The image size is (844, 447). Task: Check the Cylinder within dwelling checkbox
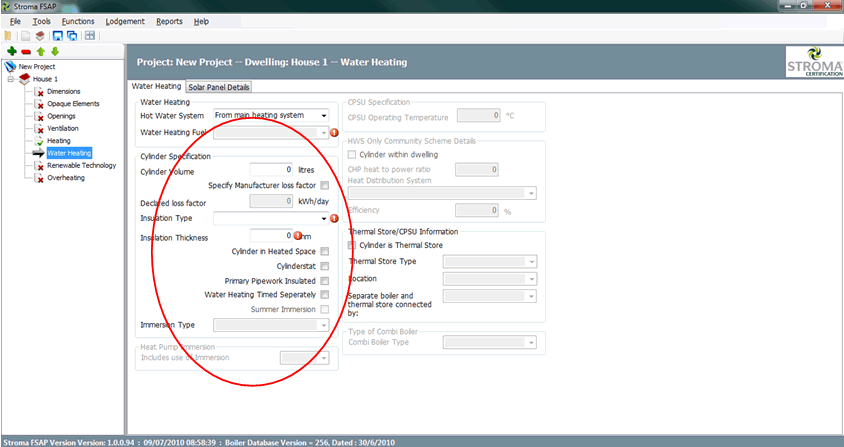(x=352, y=155)
